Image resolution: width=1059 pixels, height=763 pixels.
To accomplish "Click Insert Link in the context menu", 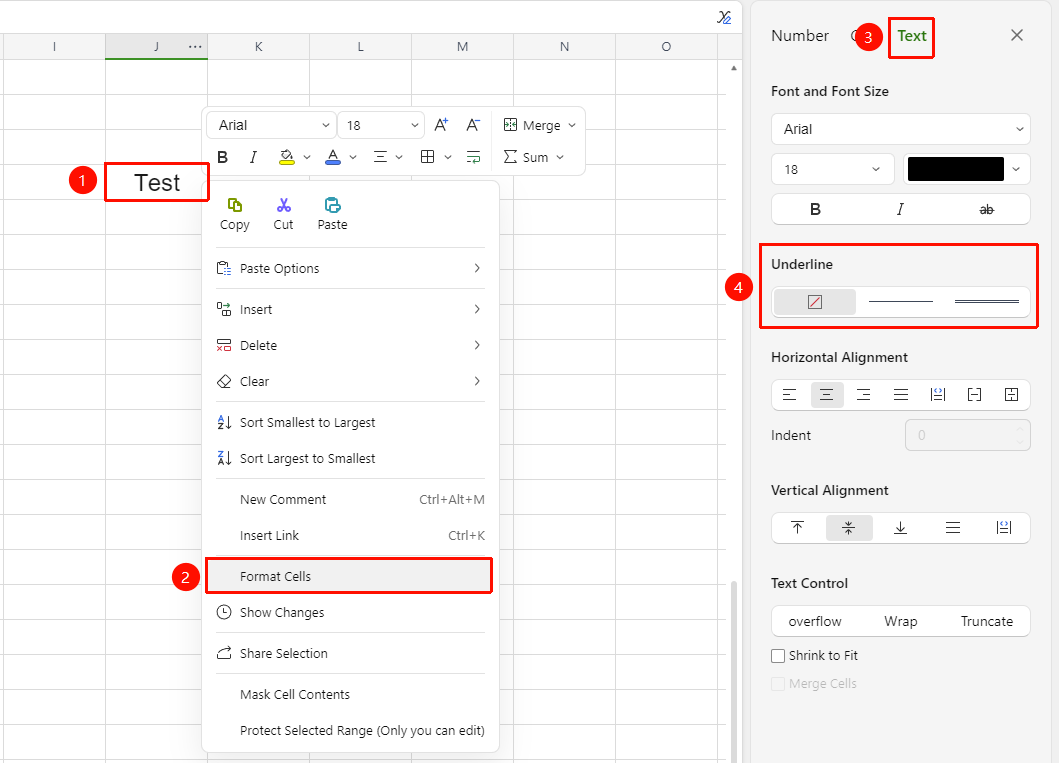I will pos(350,535).
